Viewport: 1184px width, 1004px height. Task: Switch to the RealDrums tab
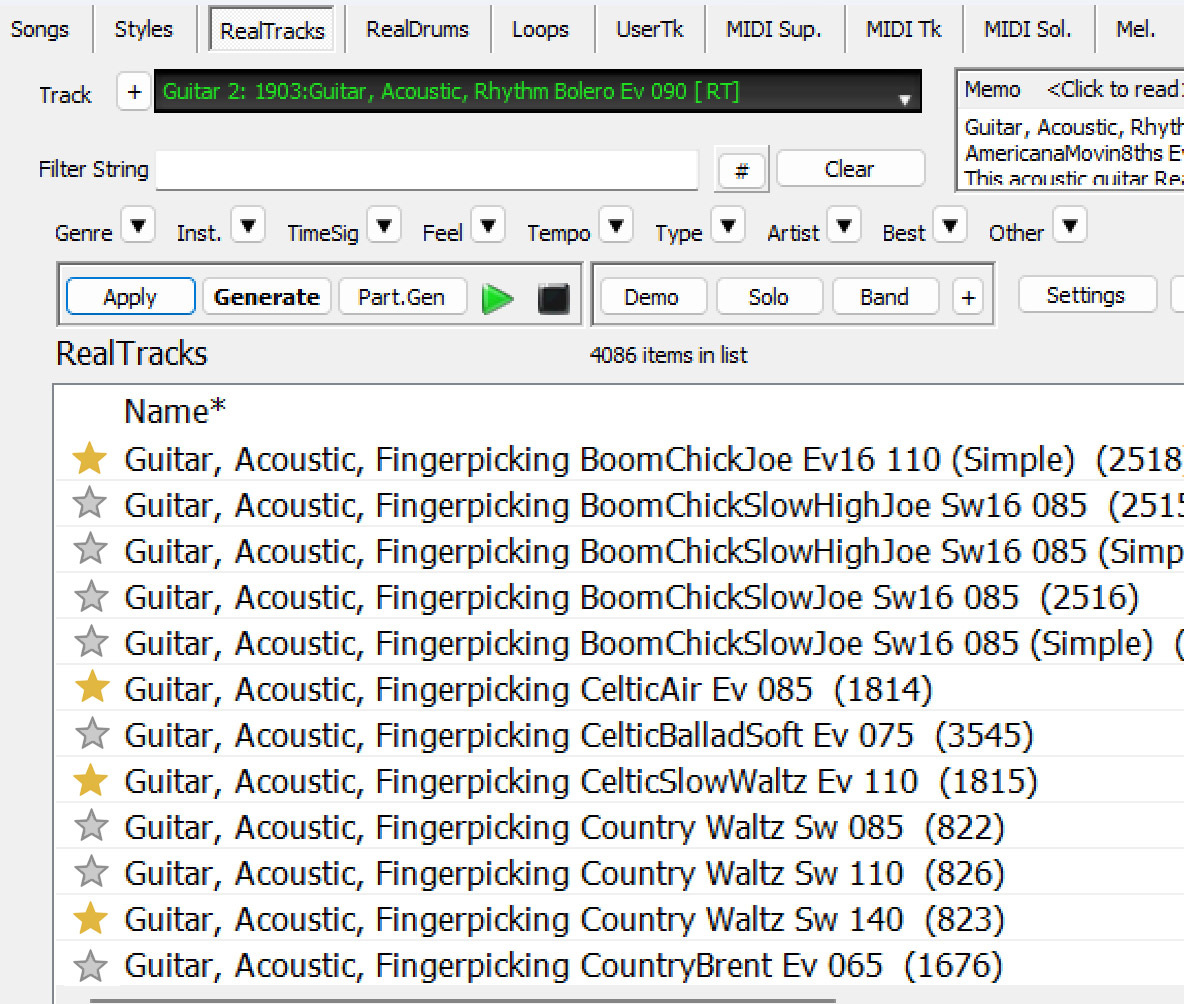pos(417,29)
